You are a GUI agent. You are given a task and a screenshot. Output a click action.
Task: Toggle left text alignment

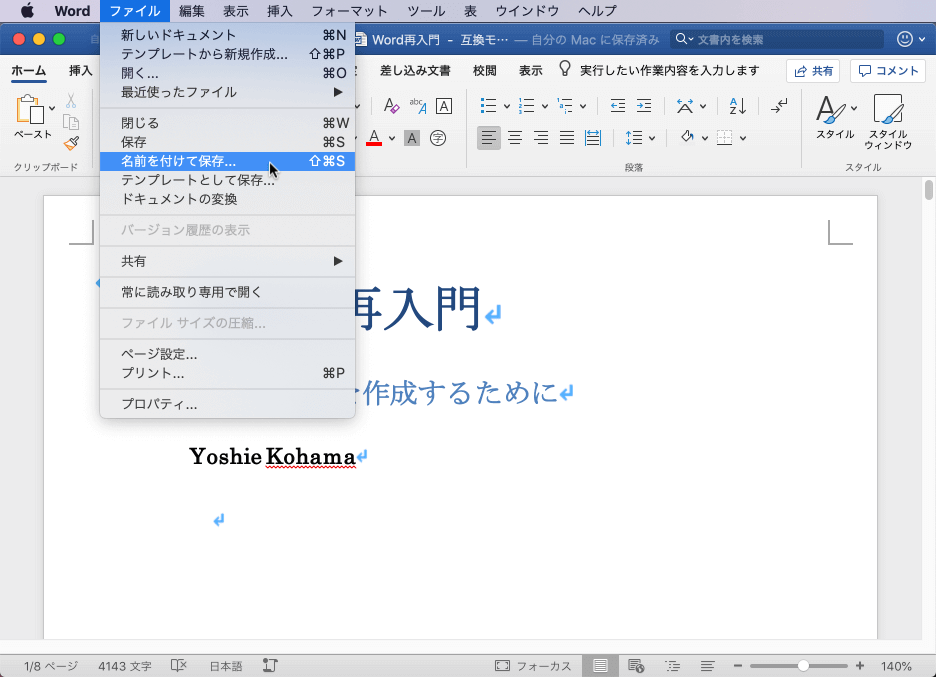pos(488,138)
